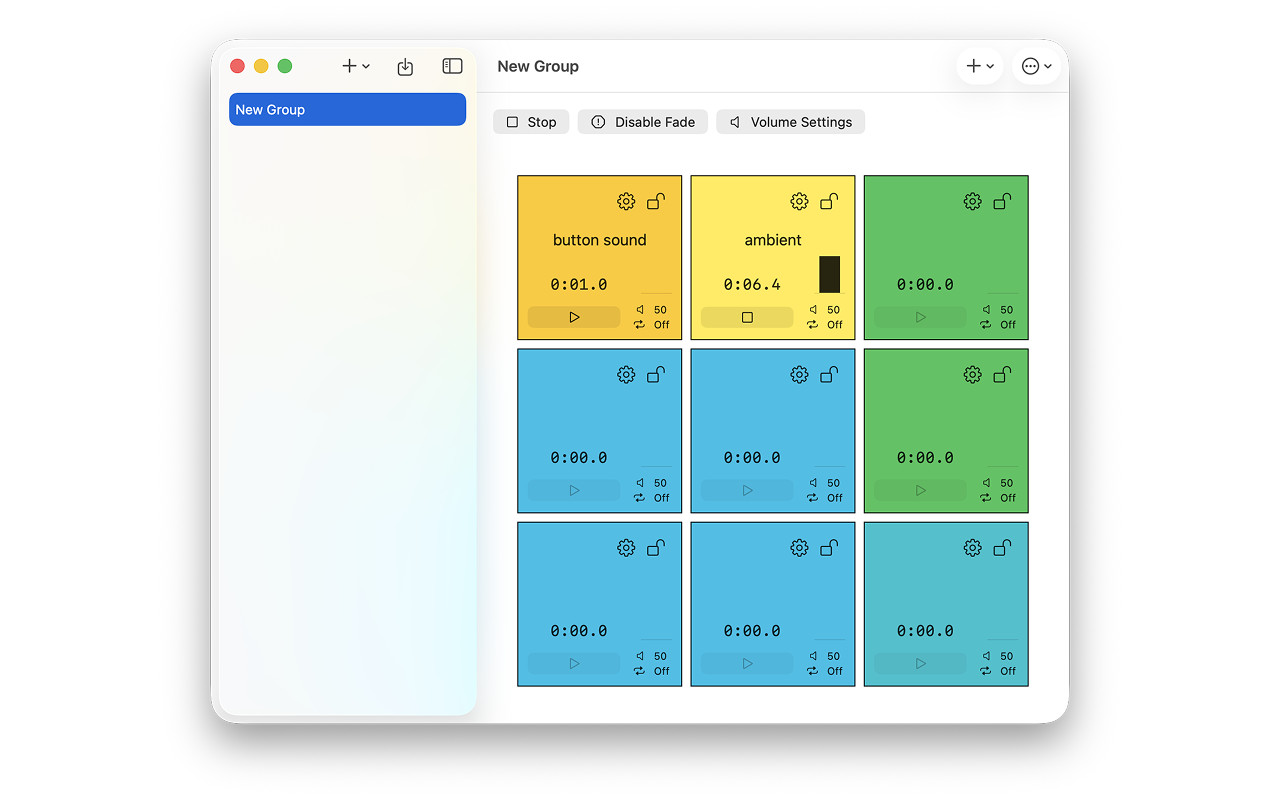Open gear settings on the middle-left blue pad
Image resolution: width=1280 pixels, height=800 pixels.
pyautogui.click(x=626, y=374)
